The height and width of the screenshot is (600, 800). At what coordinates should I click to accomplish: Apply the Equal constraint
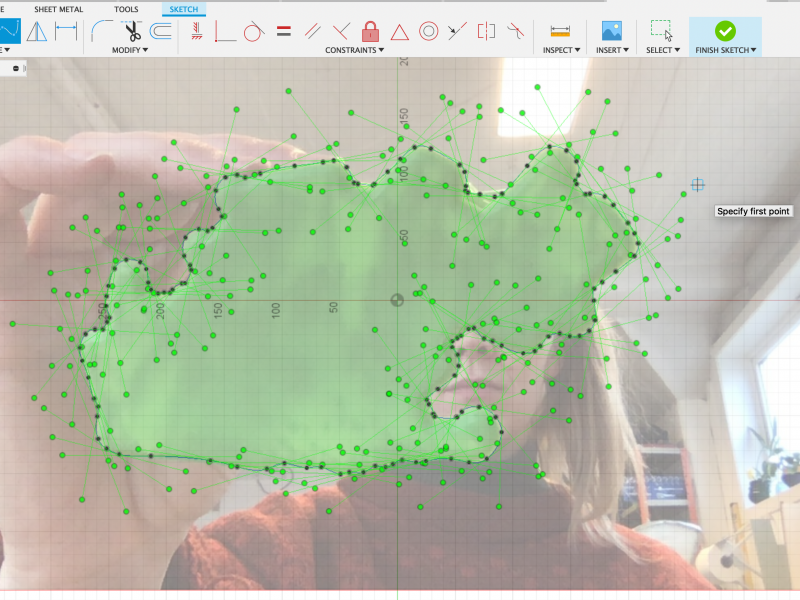283,30
